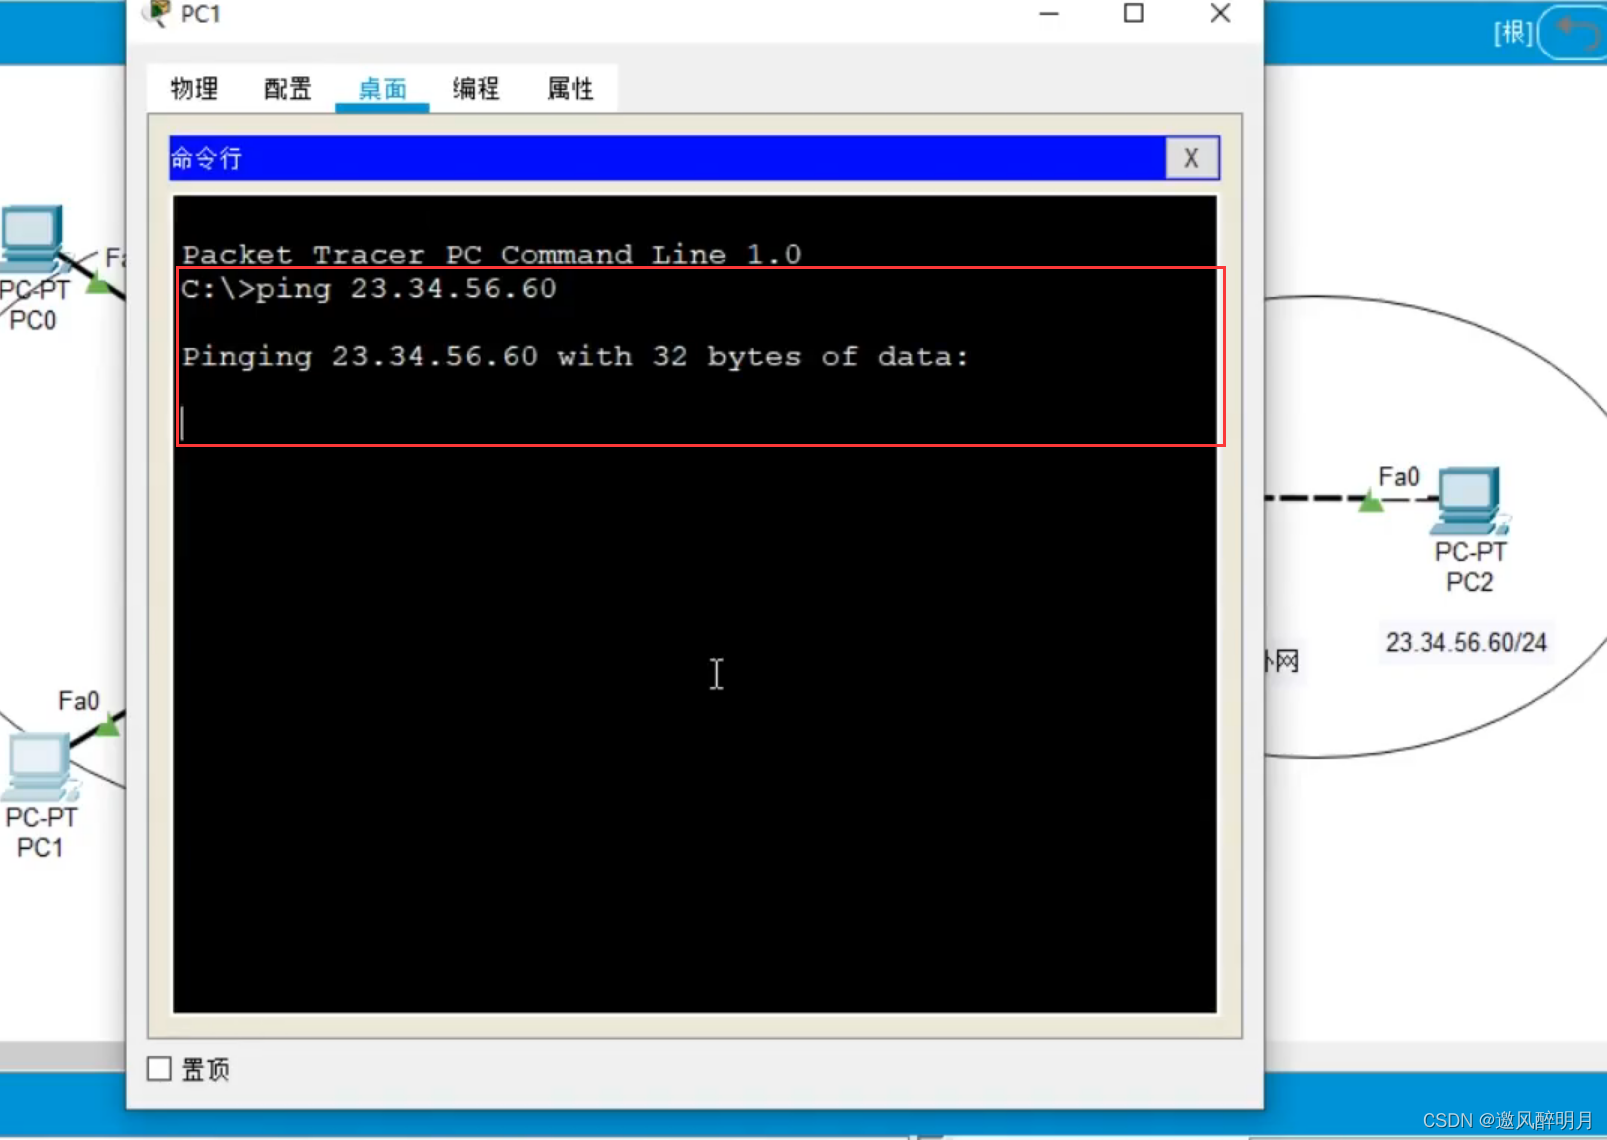This screenshot has width=1607, height=1140.
Task: Maximize the PC1 window
Action: (x=1133, y=14)
